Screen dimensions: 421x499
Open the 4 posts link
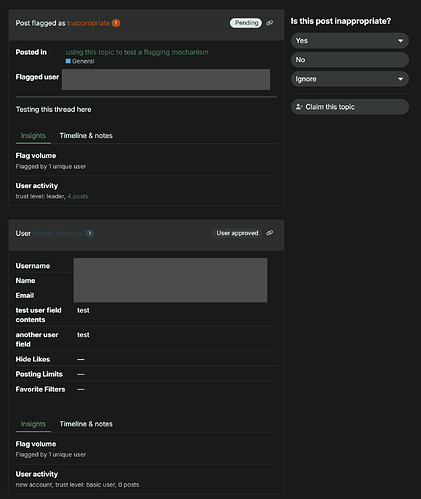coord(78,196)
